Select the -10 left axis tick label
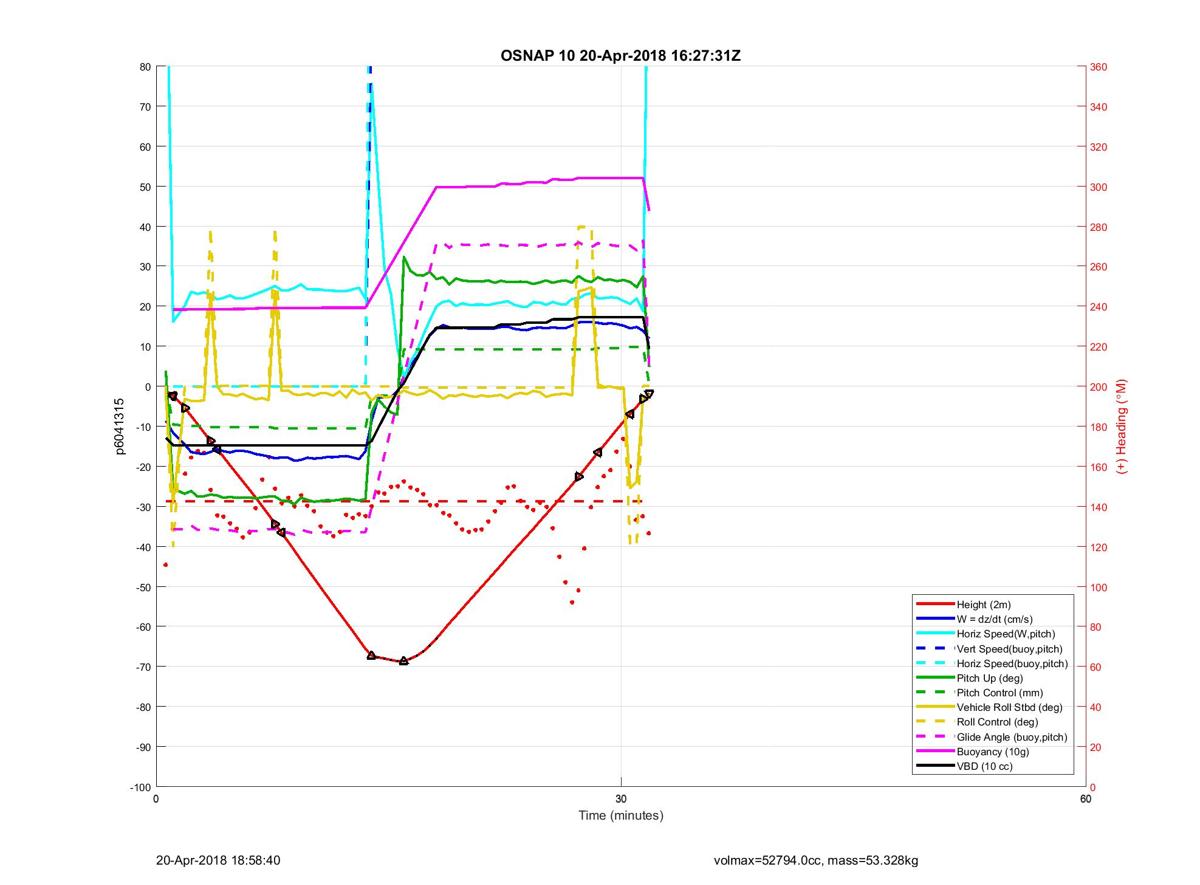The height and width of the screenshot is (885, 1200). click(142, 427)
